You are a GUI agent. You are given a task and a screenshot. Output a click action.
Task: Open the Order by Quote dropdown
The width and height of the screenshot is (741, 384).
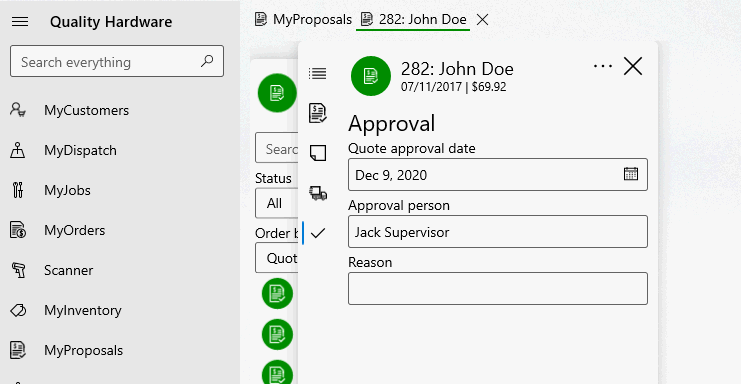277,258
